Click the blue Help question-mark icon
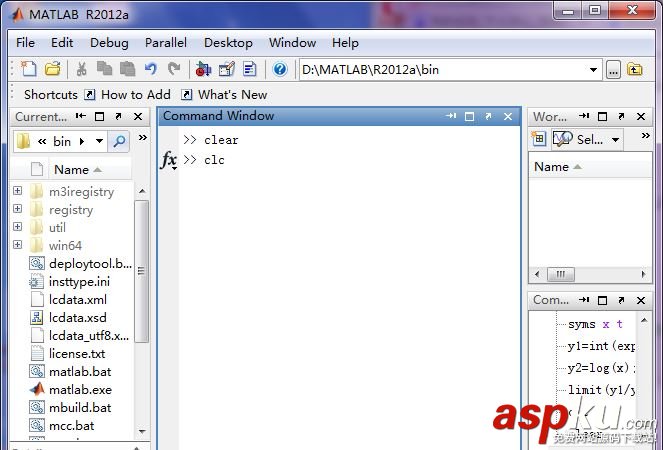 click(x=280, y=69)
